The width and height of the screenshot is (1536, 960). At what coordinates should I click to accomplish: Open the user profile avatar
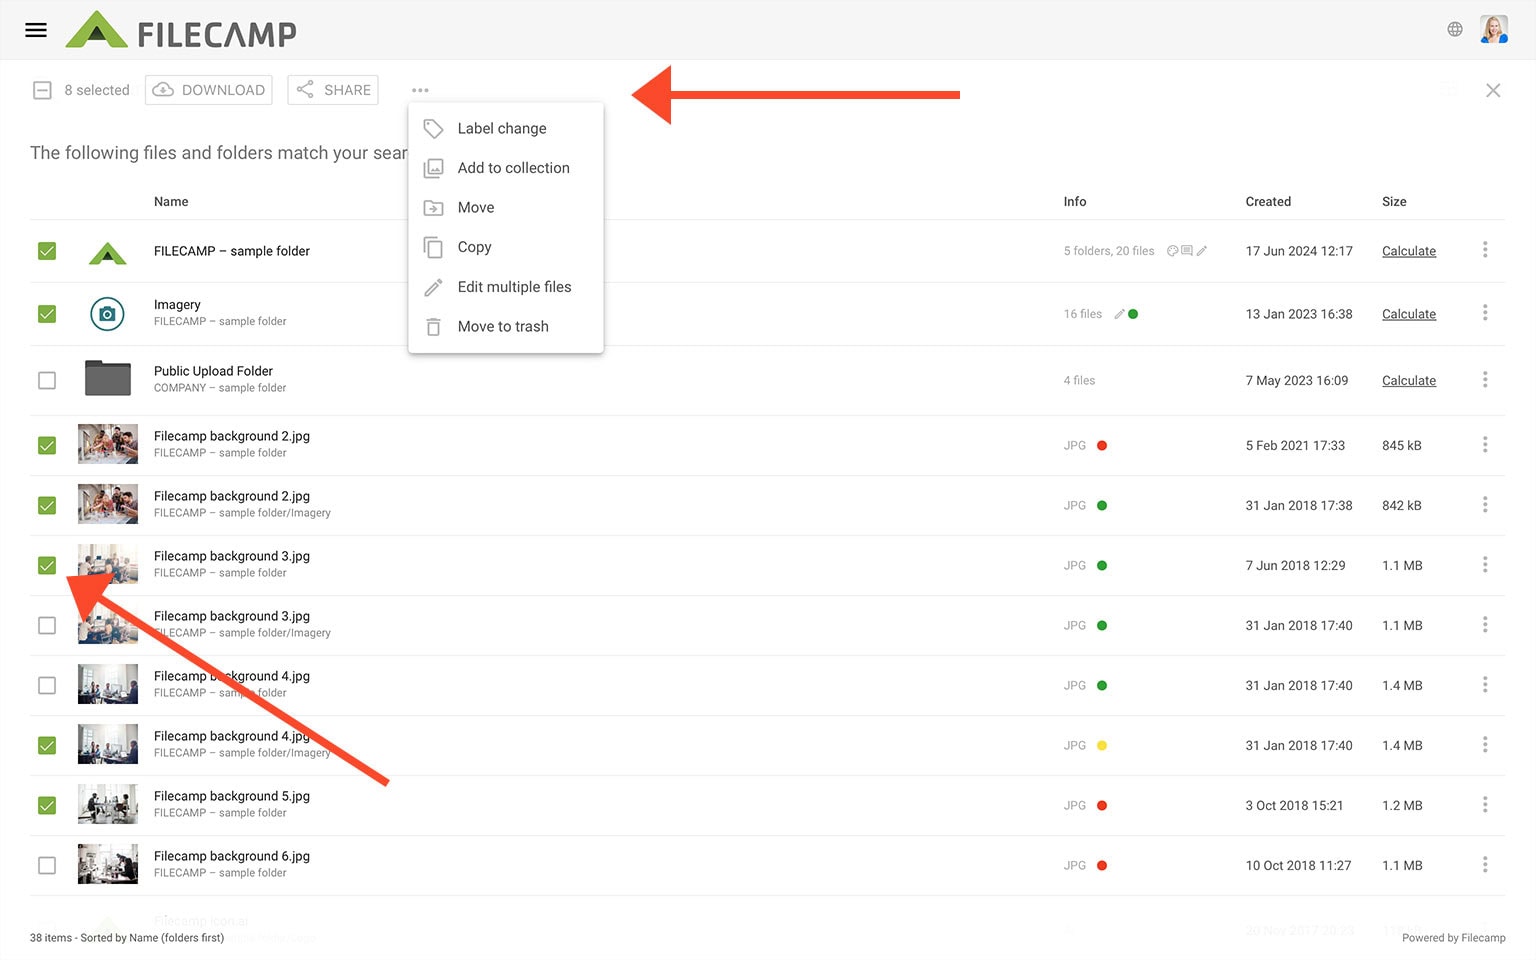point(1494,29)
